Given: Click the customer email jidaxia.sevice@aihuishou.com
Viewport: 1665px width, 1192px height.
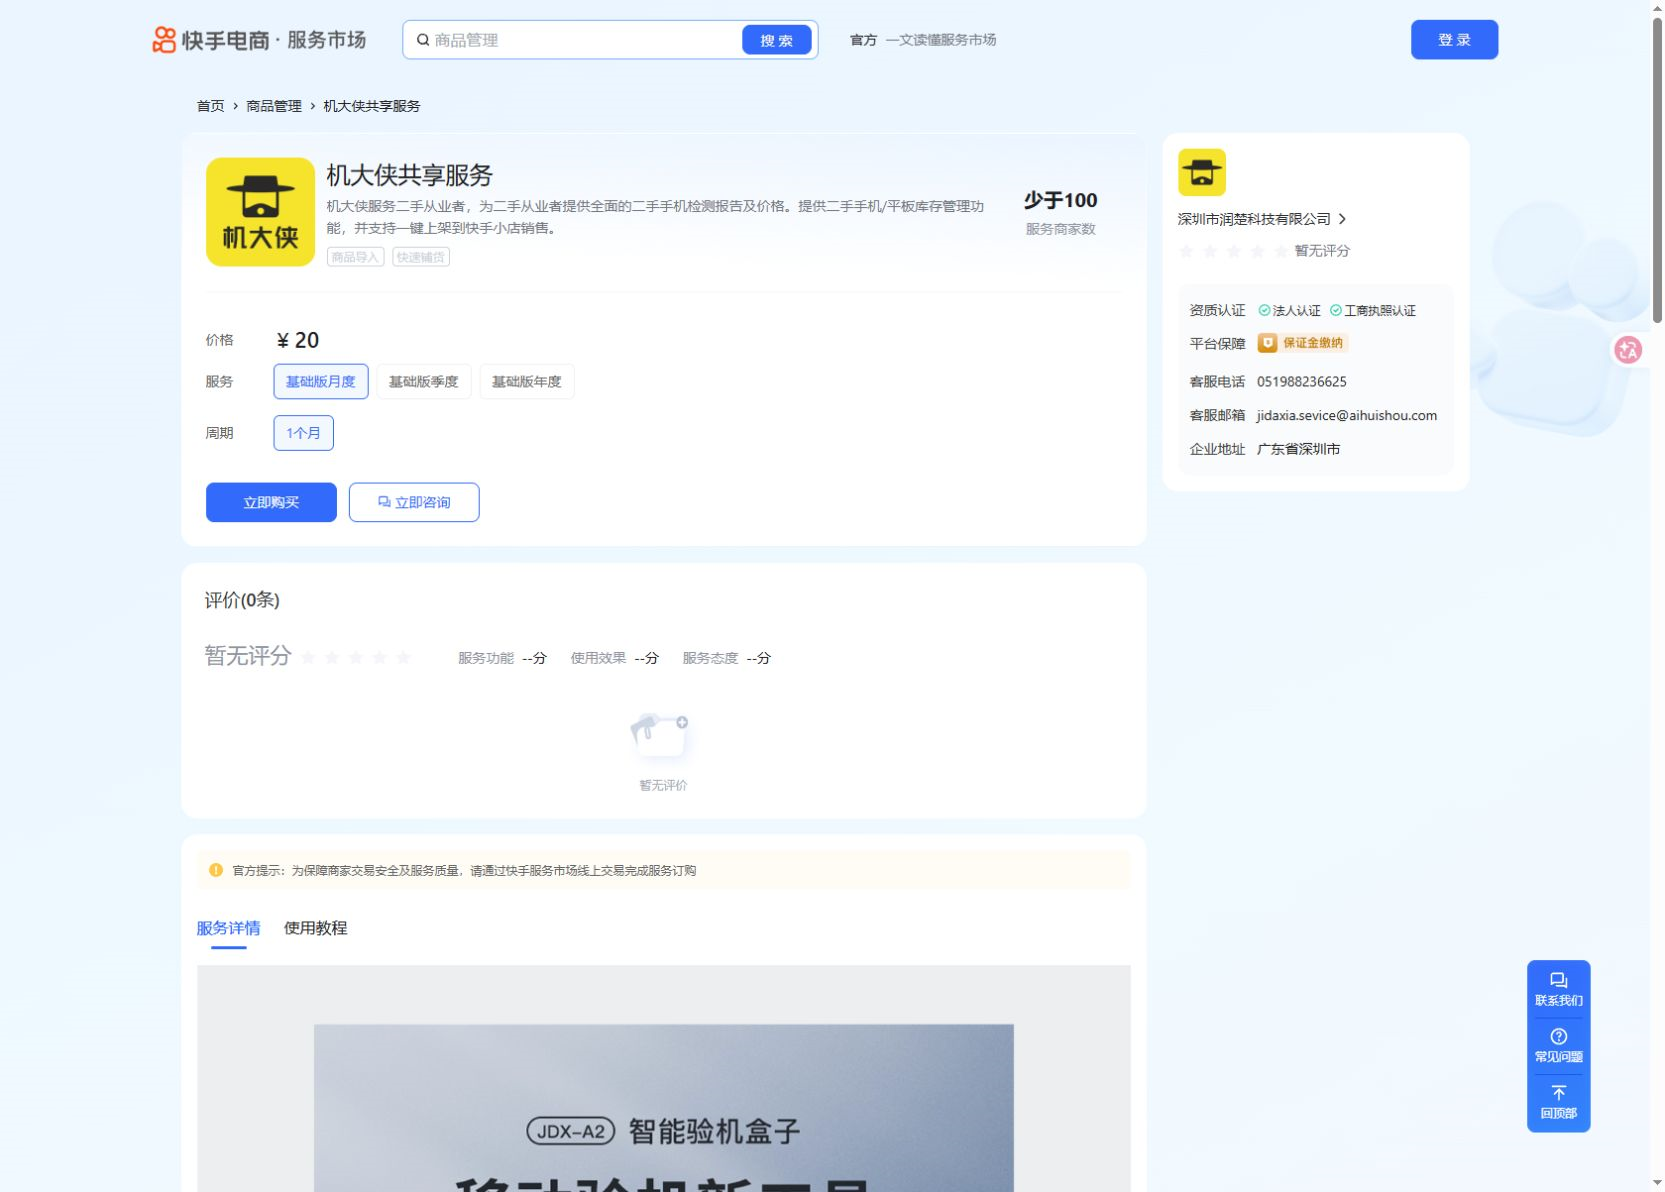Looking at the screenshot, I should click(x=1346, y=415).
